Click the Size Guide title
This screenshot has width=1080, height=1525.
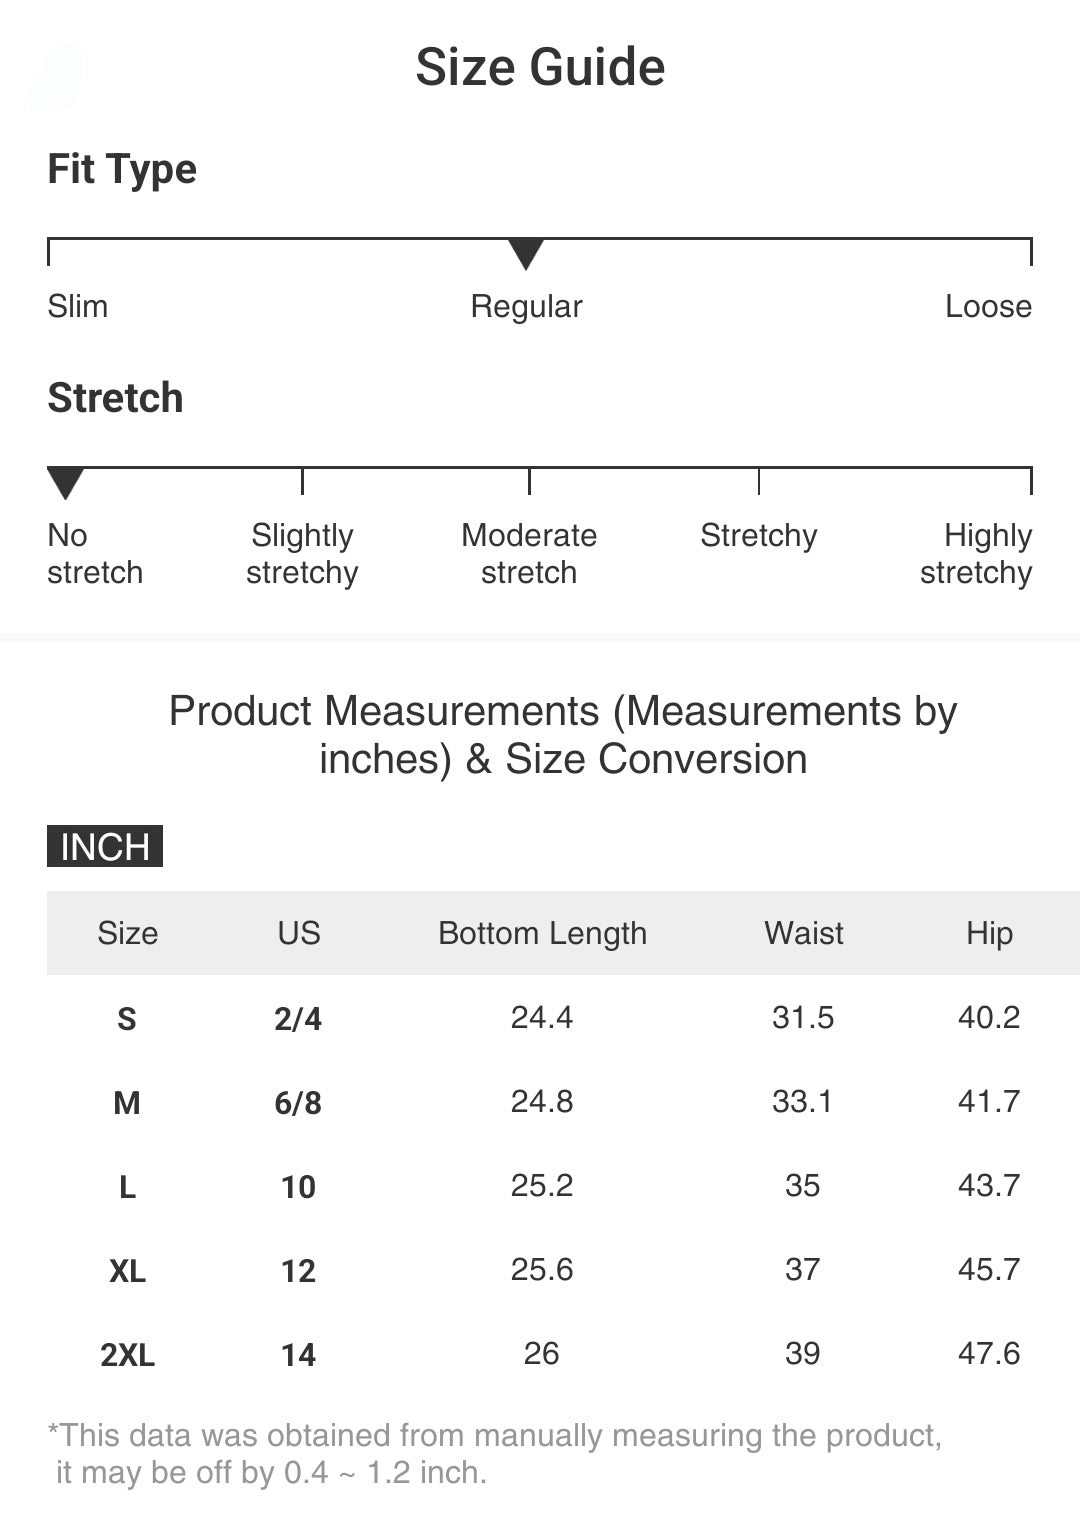click(540, 67)
